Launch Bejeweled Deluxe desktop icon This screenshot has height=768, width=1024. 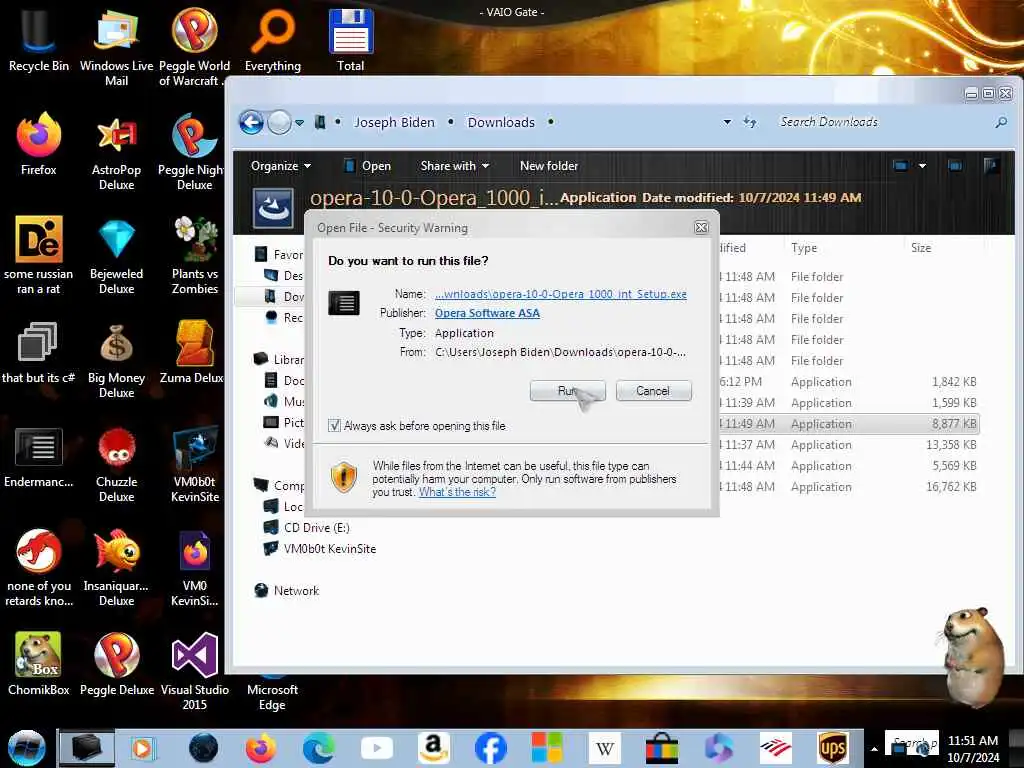(116, 255)
